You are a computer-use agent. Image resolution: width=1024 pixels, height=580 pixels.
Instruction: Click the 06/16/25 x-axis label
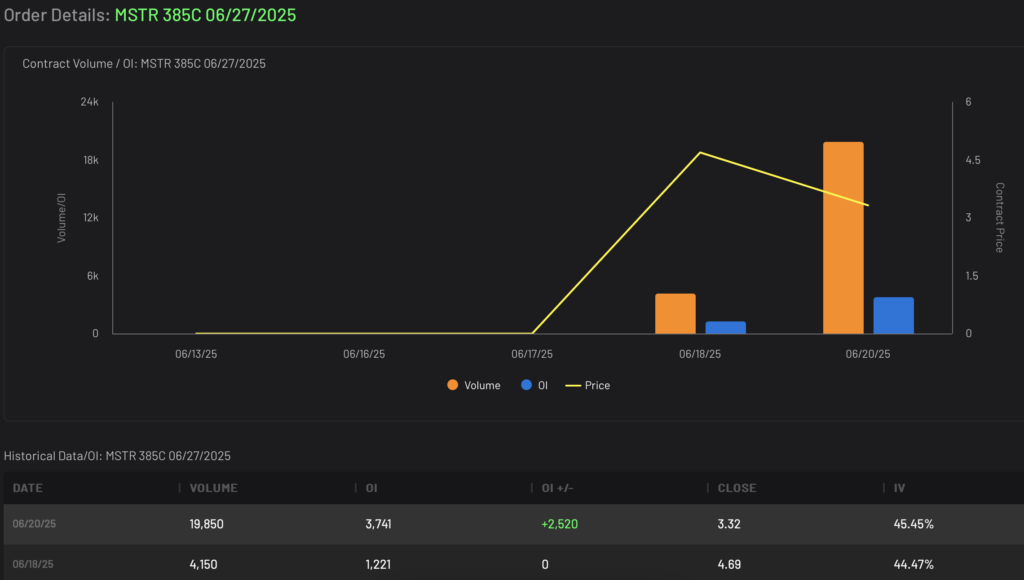364,354
